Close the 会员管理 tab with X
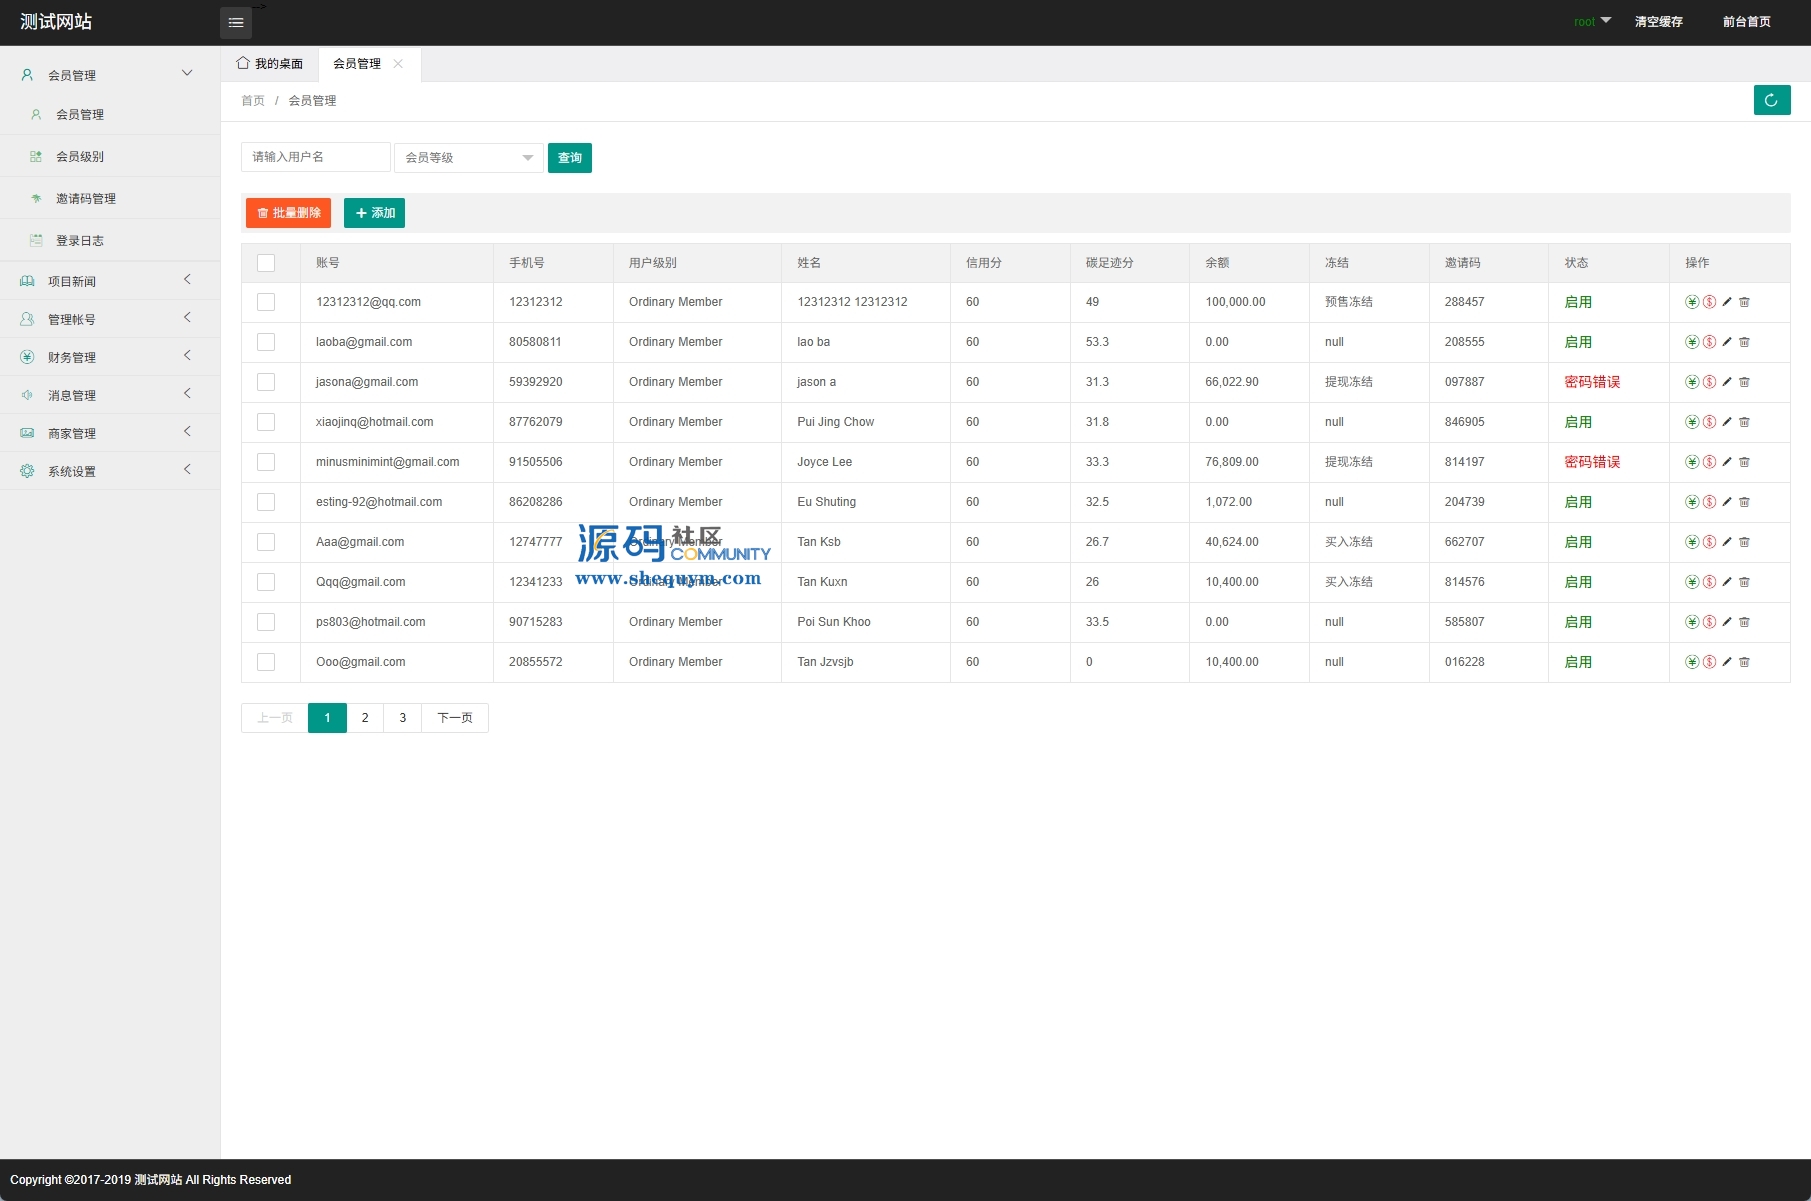The width and height of the screenshot is (1811, 1201). click(x=398, y=64)
